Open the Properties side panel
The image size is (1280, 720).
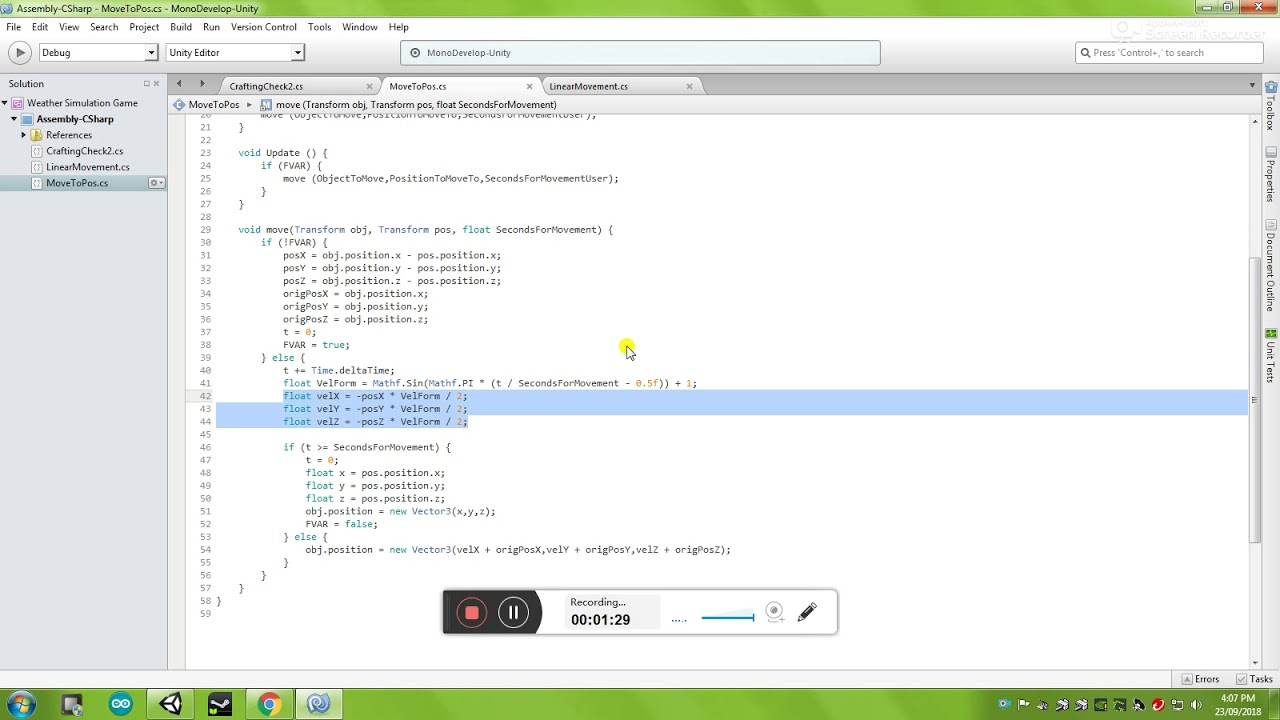[x=1271, y=175]
